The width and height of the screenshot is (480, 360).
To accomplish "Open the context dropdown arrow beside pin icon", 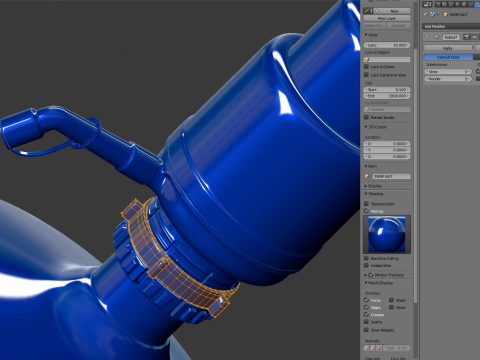I will point(437,14).
